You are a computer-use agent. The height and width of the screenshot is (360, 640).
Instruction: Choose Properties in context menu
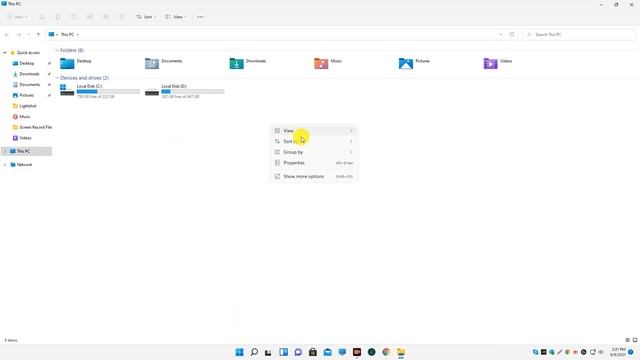click(313, 162)
